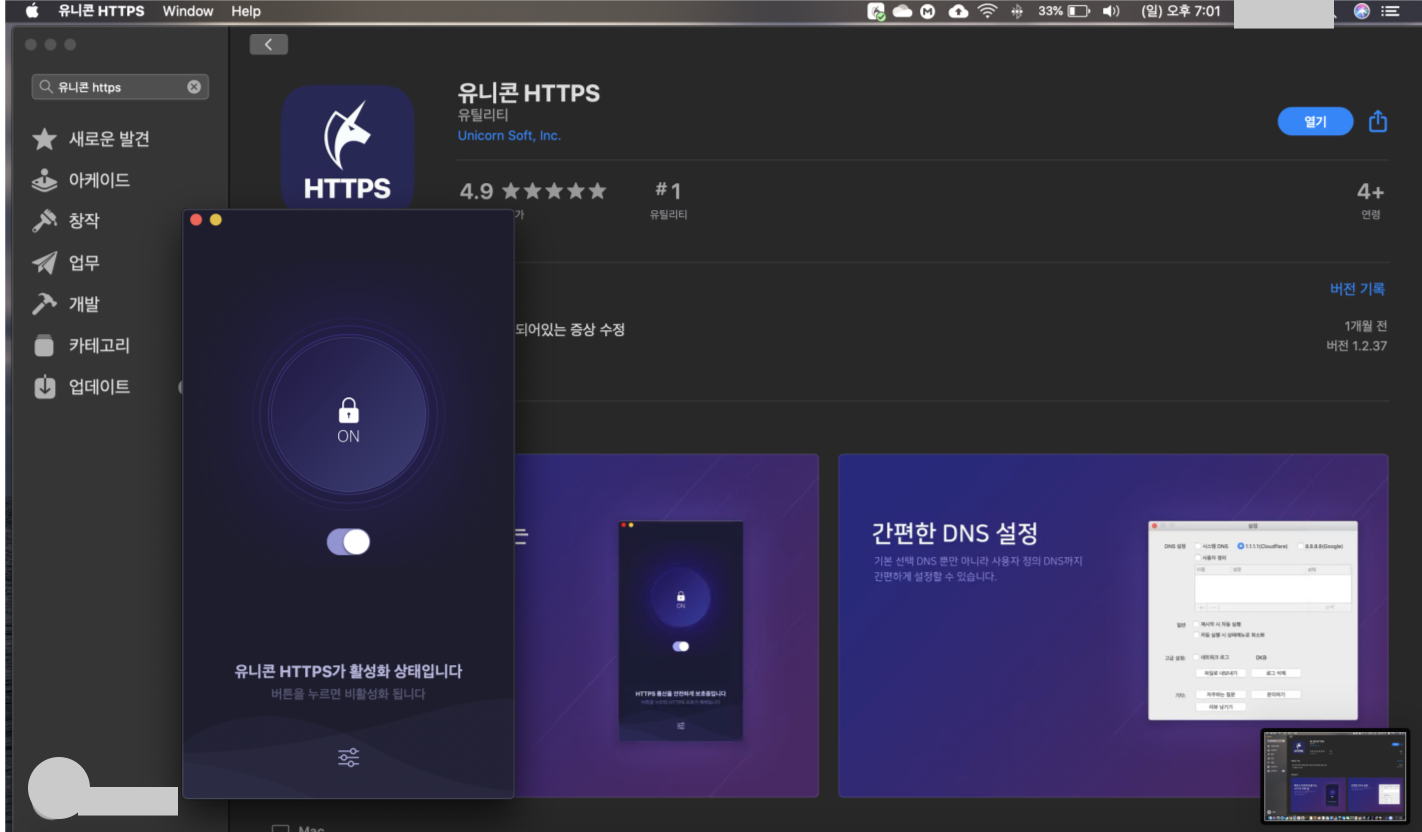Close the Unicorn HTTPS window with red button
Screen dimensions: 1422x832
(196, 220)
